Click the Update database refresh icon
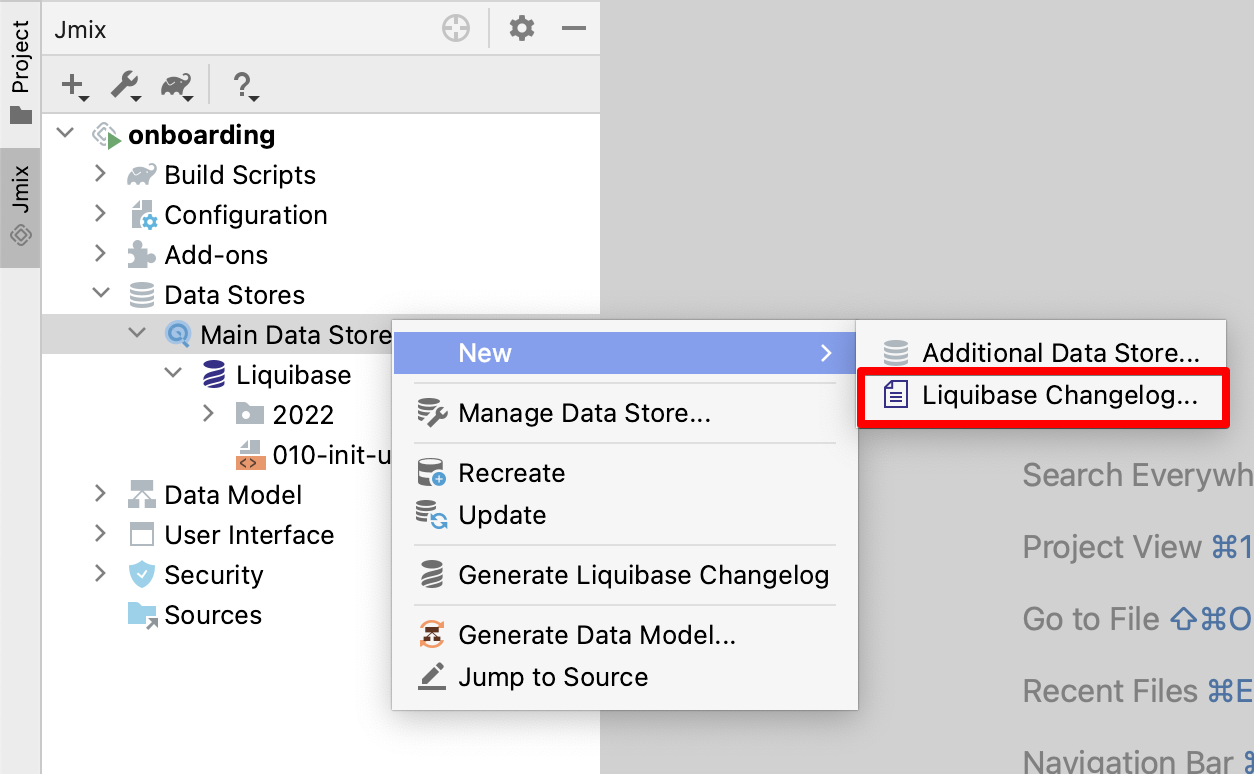The width and height of the screenshot is (1254, 774). 432,515
